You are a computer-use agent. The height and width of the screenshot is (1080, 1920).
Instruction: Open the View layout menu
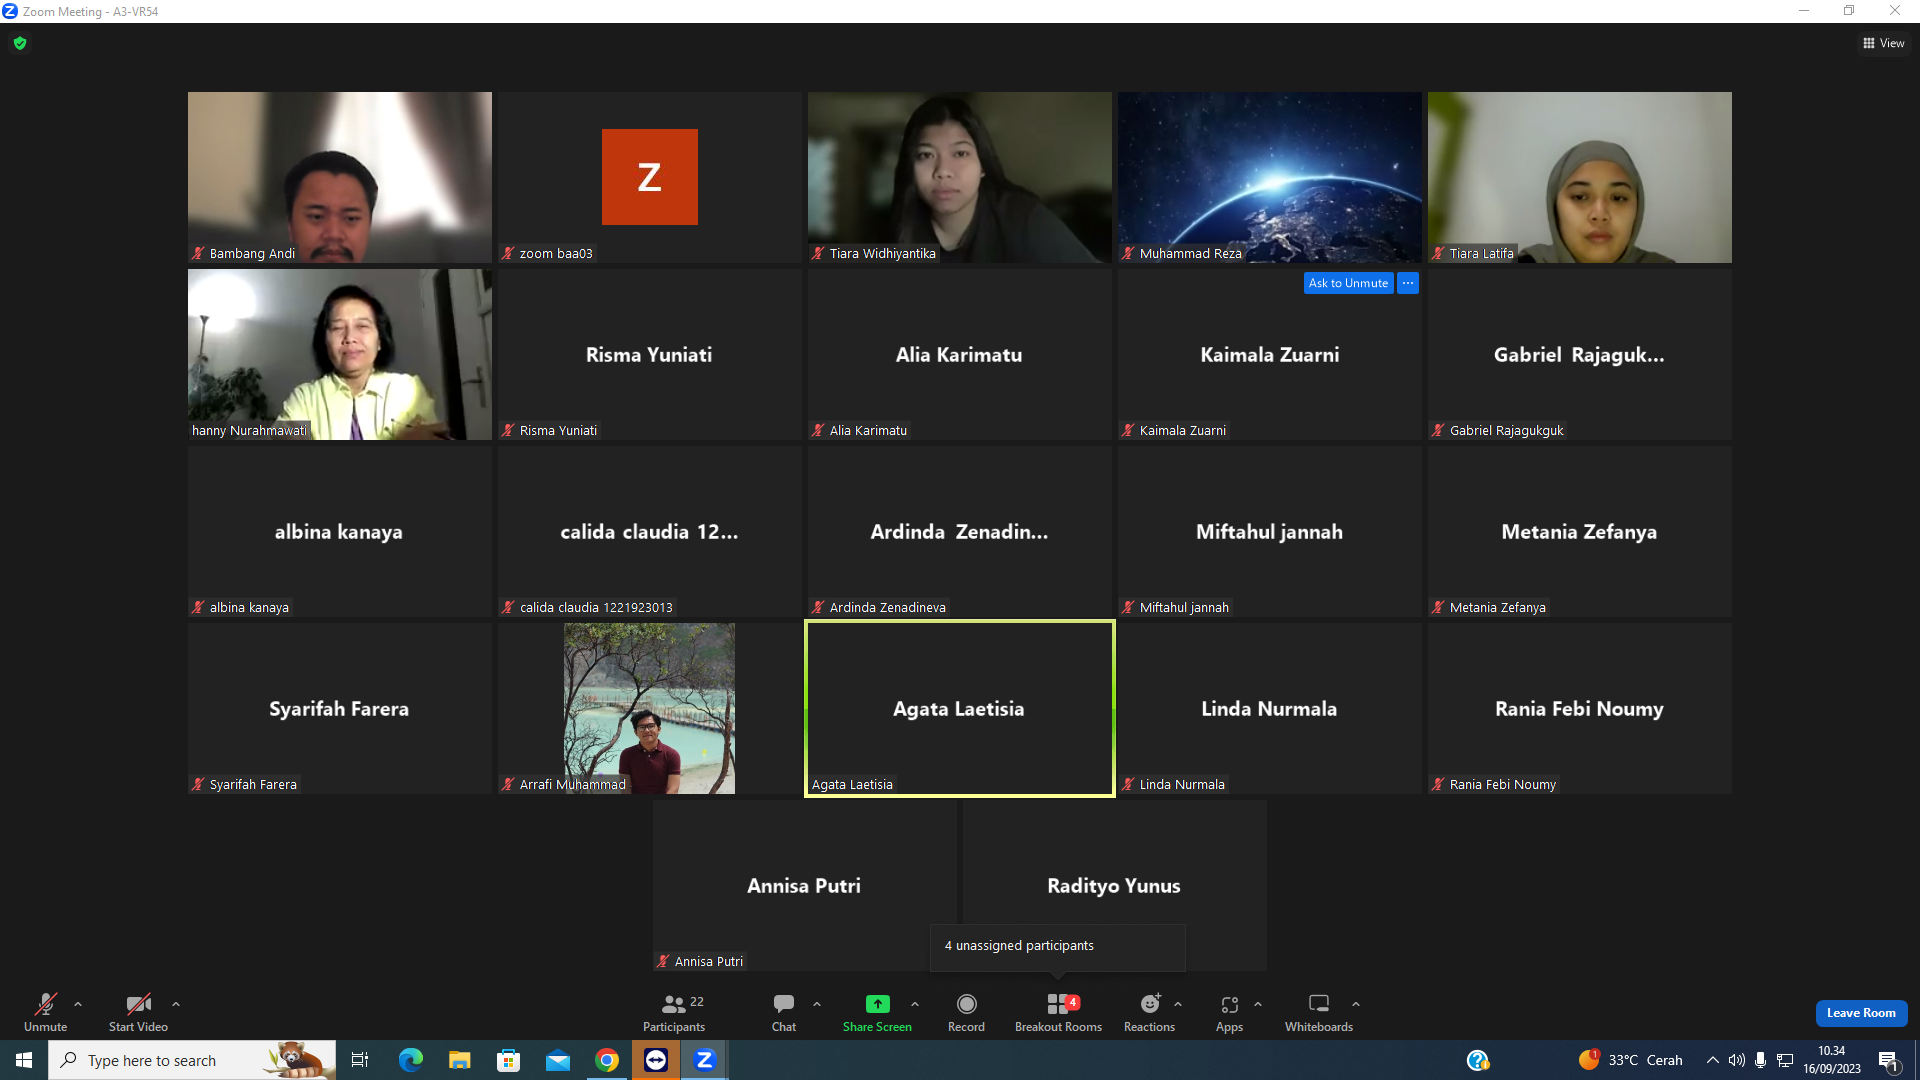(1883, 43)
